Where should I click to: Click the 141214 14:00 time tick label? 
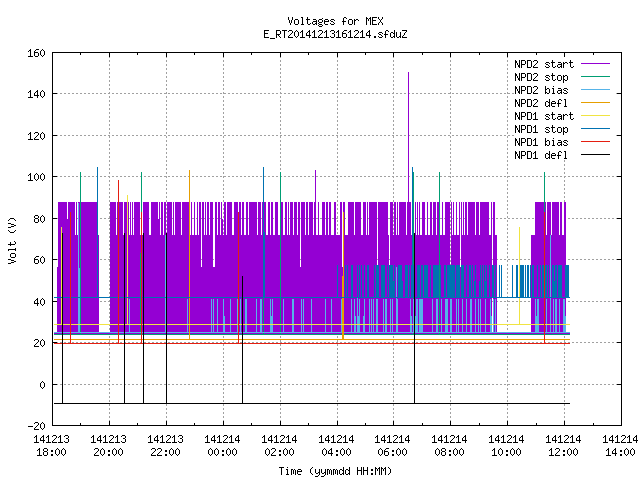click(x=620, y=446)
